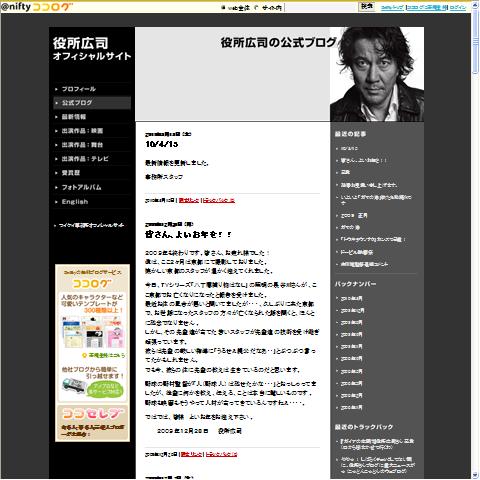Click the 役所広司 オフィシャルサイト site title
This screenshot has width=480, height=480.
[x=92, y=49]
